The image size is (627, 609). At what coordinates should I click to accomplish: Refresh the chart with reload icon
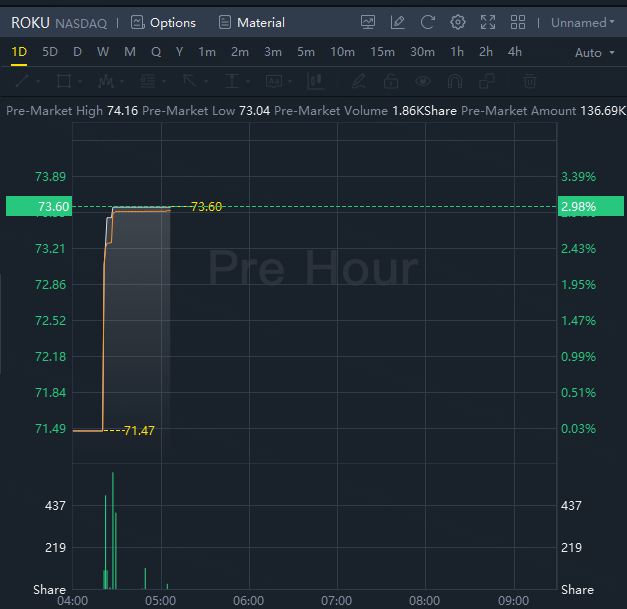427,22
